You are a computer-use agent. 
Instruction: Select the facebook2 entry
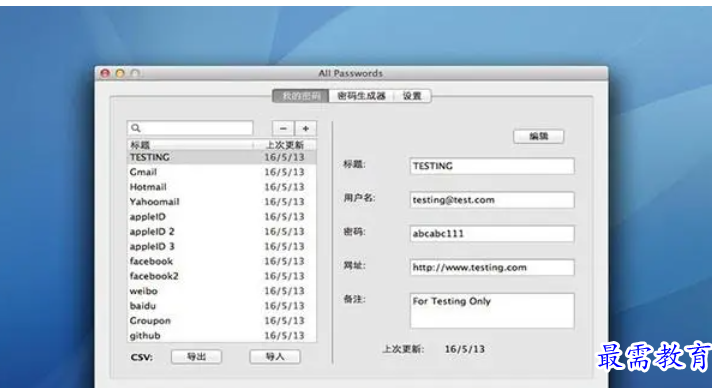point(221,276)
